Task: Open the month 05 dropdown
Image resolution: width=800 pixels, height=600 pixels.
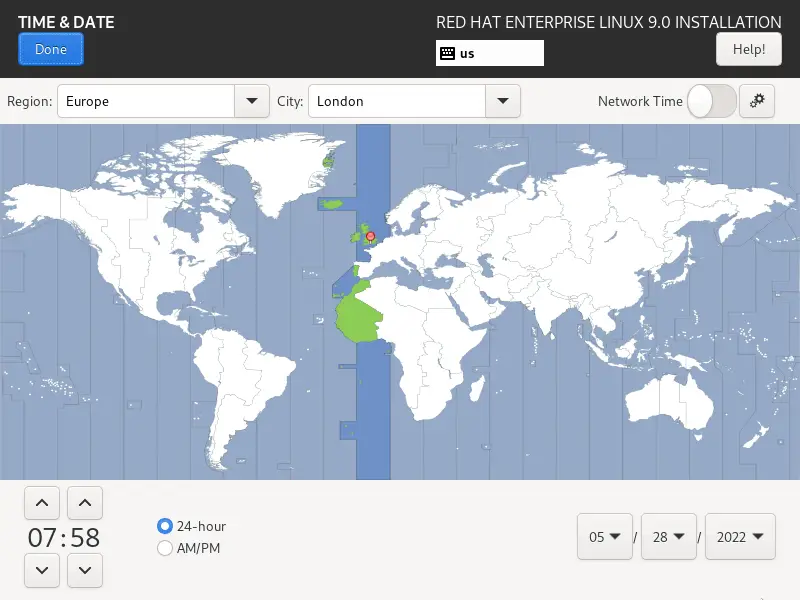Action: (x=605, y=537)
